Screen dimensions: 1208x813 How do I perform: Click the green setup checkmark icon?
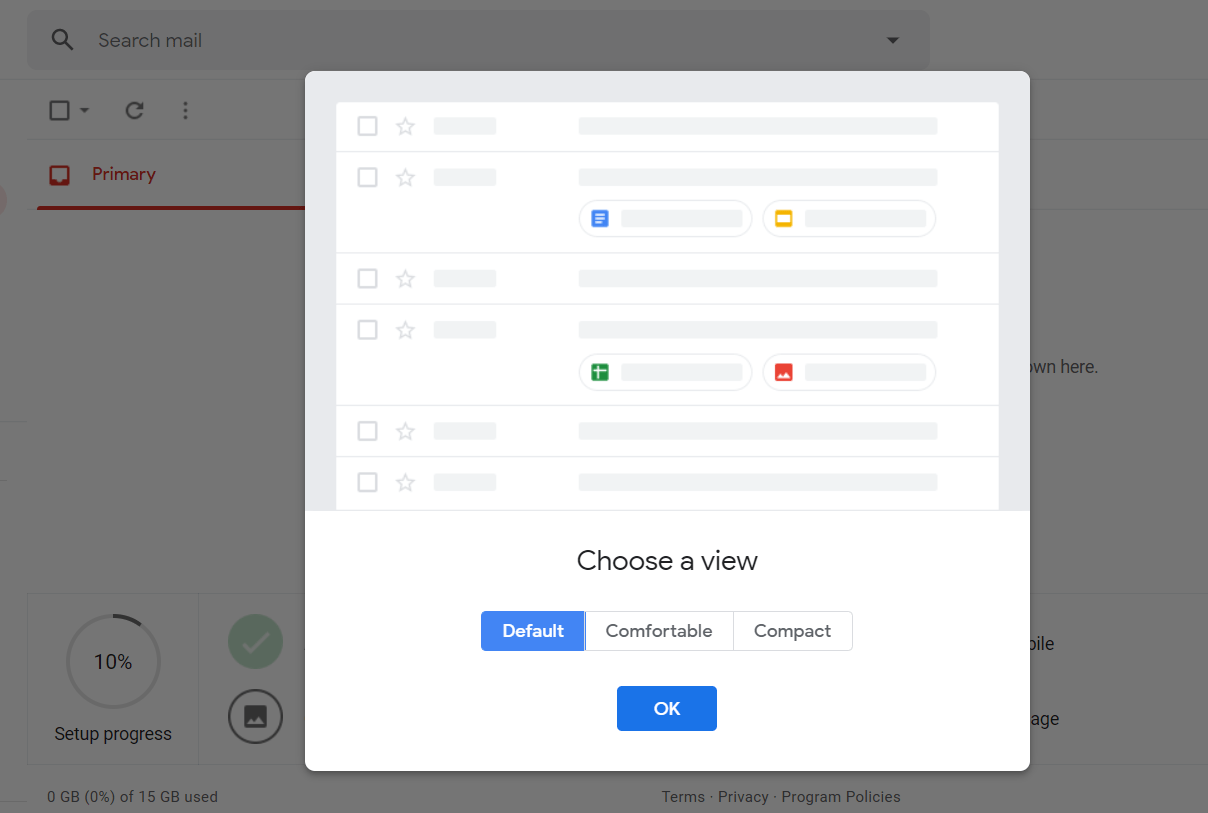[255, 641]
